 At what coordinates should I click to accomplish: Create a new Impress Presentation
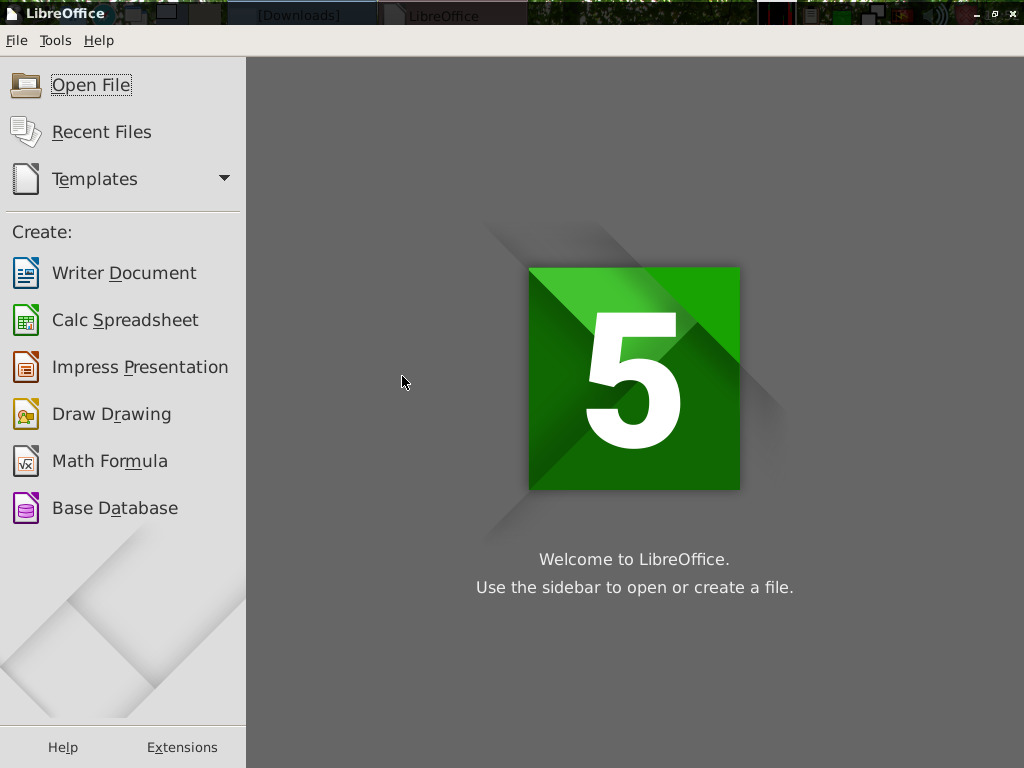[x=139, y=367]
